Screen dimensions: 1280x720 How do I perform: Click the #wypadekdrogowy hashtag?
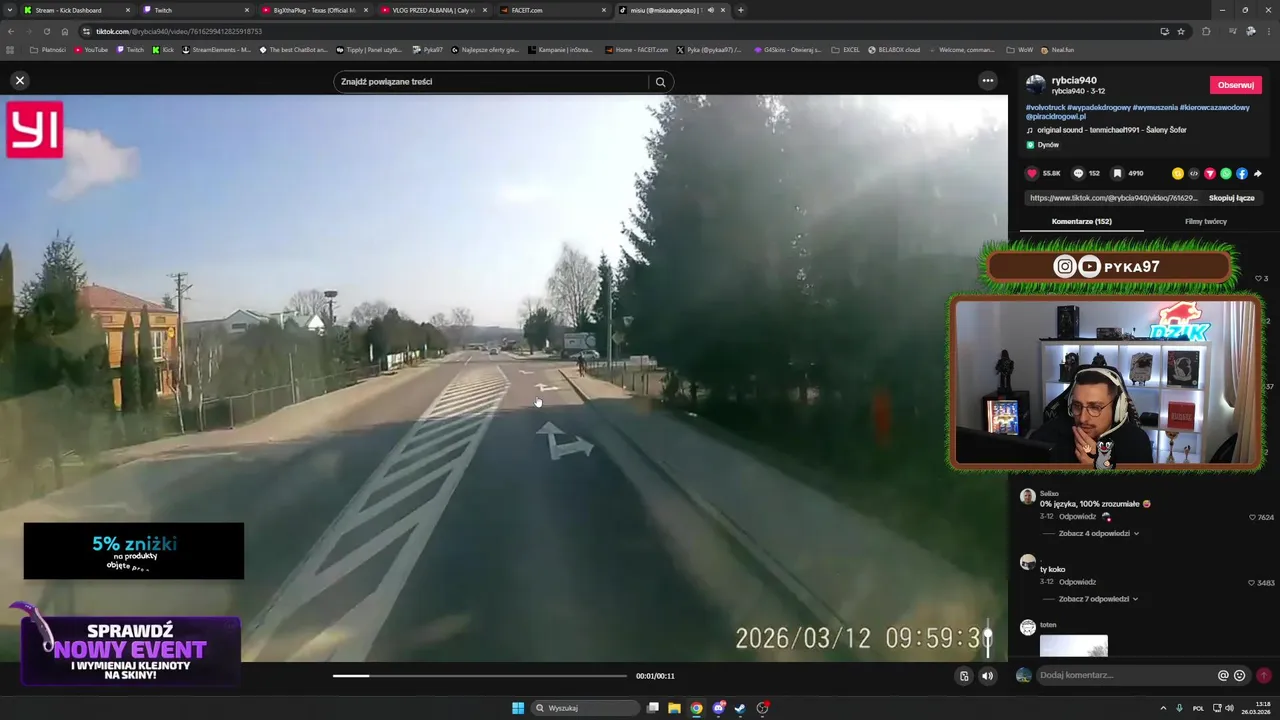1098,107
